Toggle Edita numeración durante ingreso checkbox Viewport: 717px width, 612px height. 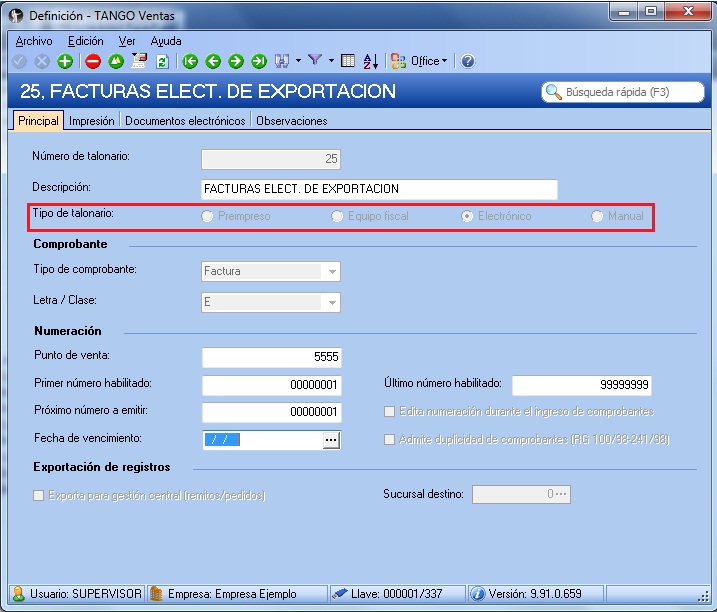tap(390, 412)
